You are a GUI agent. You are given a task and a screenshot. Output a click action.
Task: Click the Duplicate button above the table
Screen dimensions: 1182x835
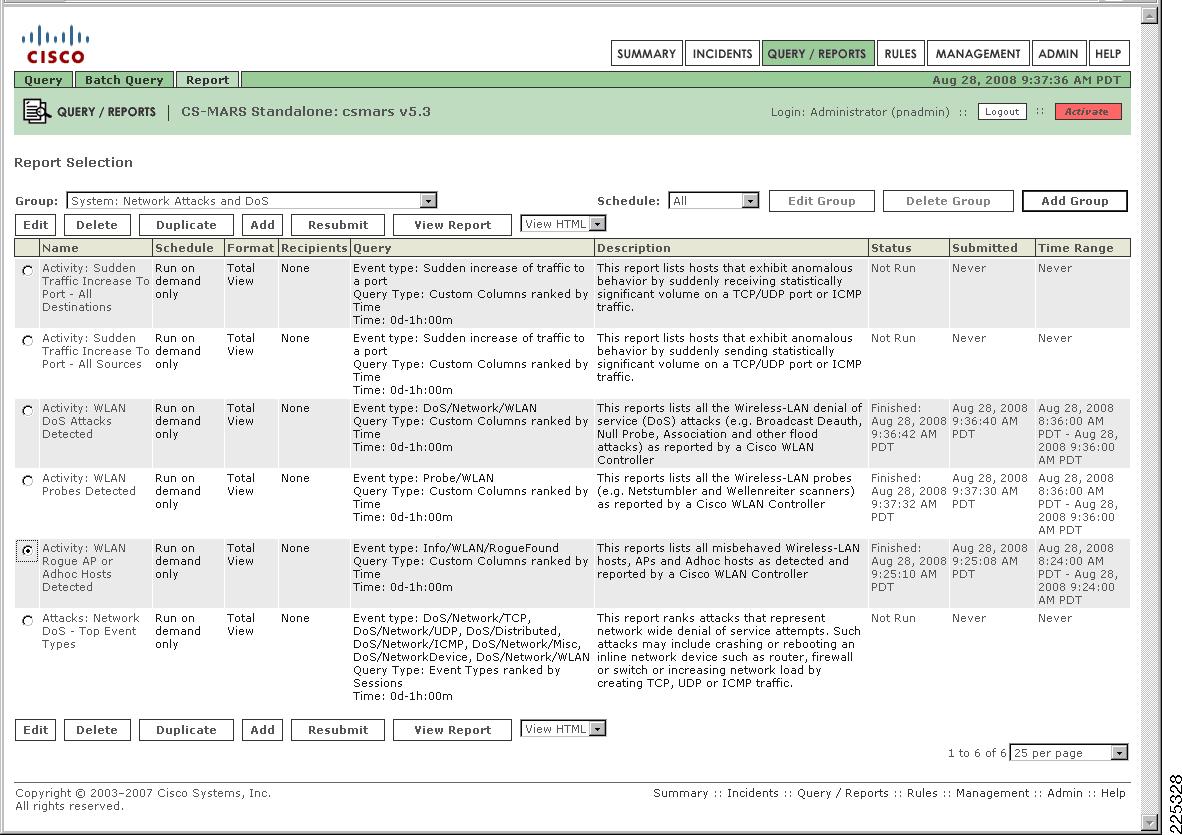point(186,225)
